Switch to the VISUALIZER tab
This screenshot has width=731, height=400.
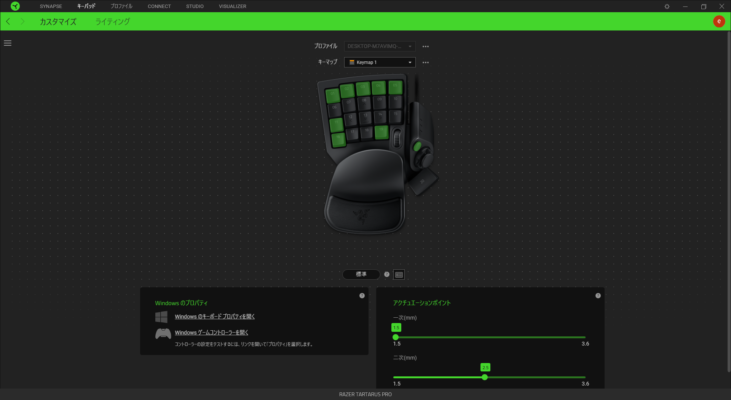coord(232,7)
